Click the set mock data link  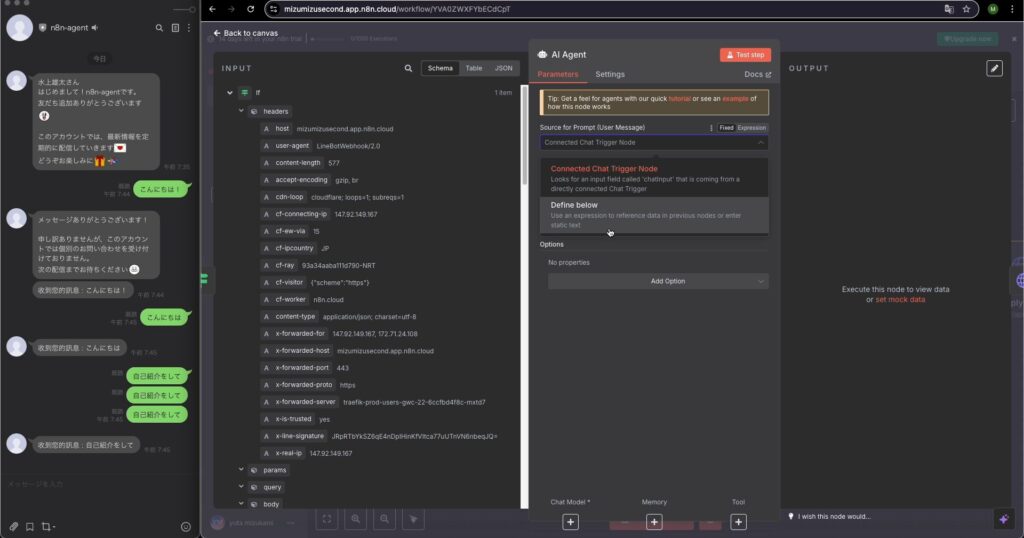(900, 300)
